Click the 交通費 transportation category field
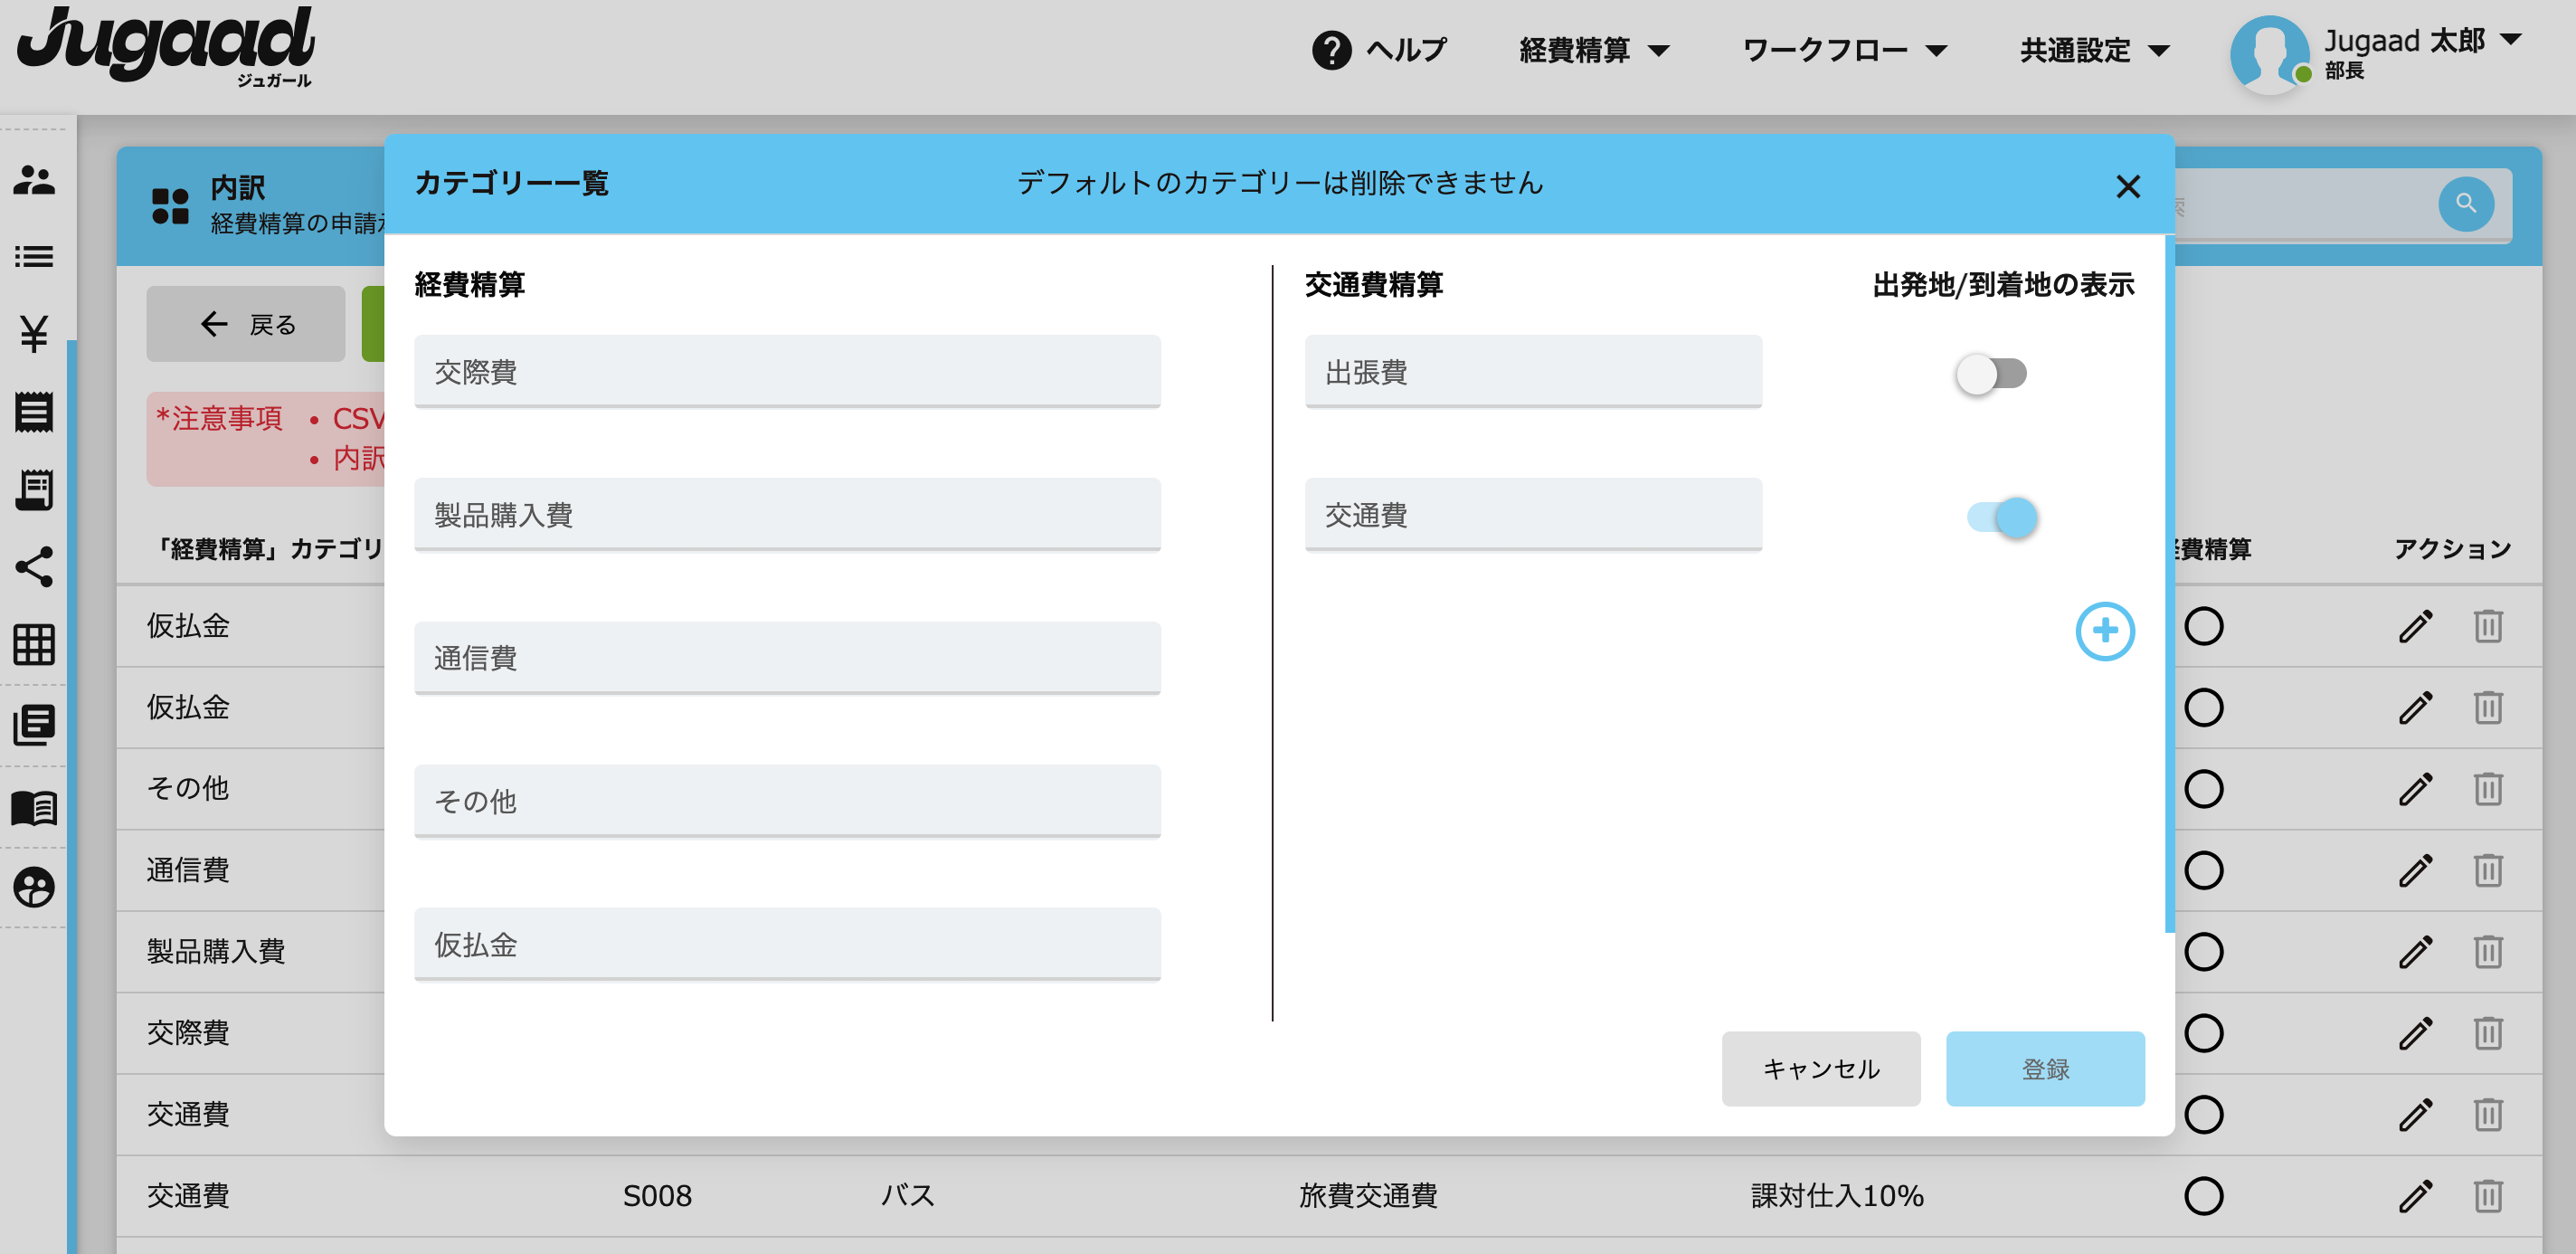 pyautogui.click(x=1533, y=514)
